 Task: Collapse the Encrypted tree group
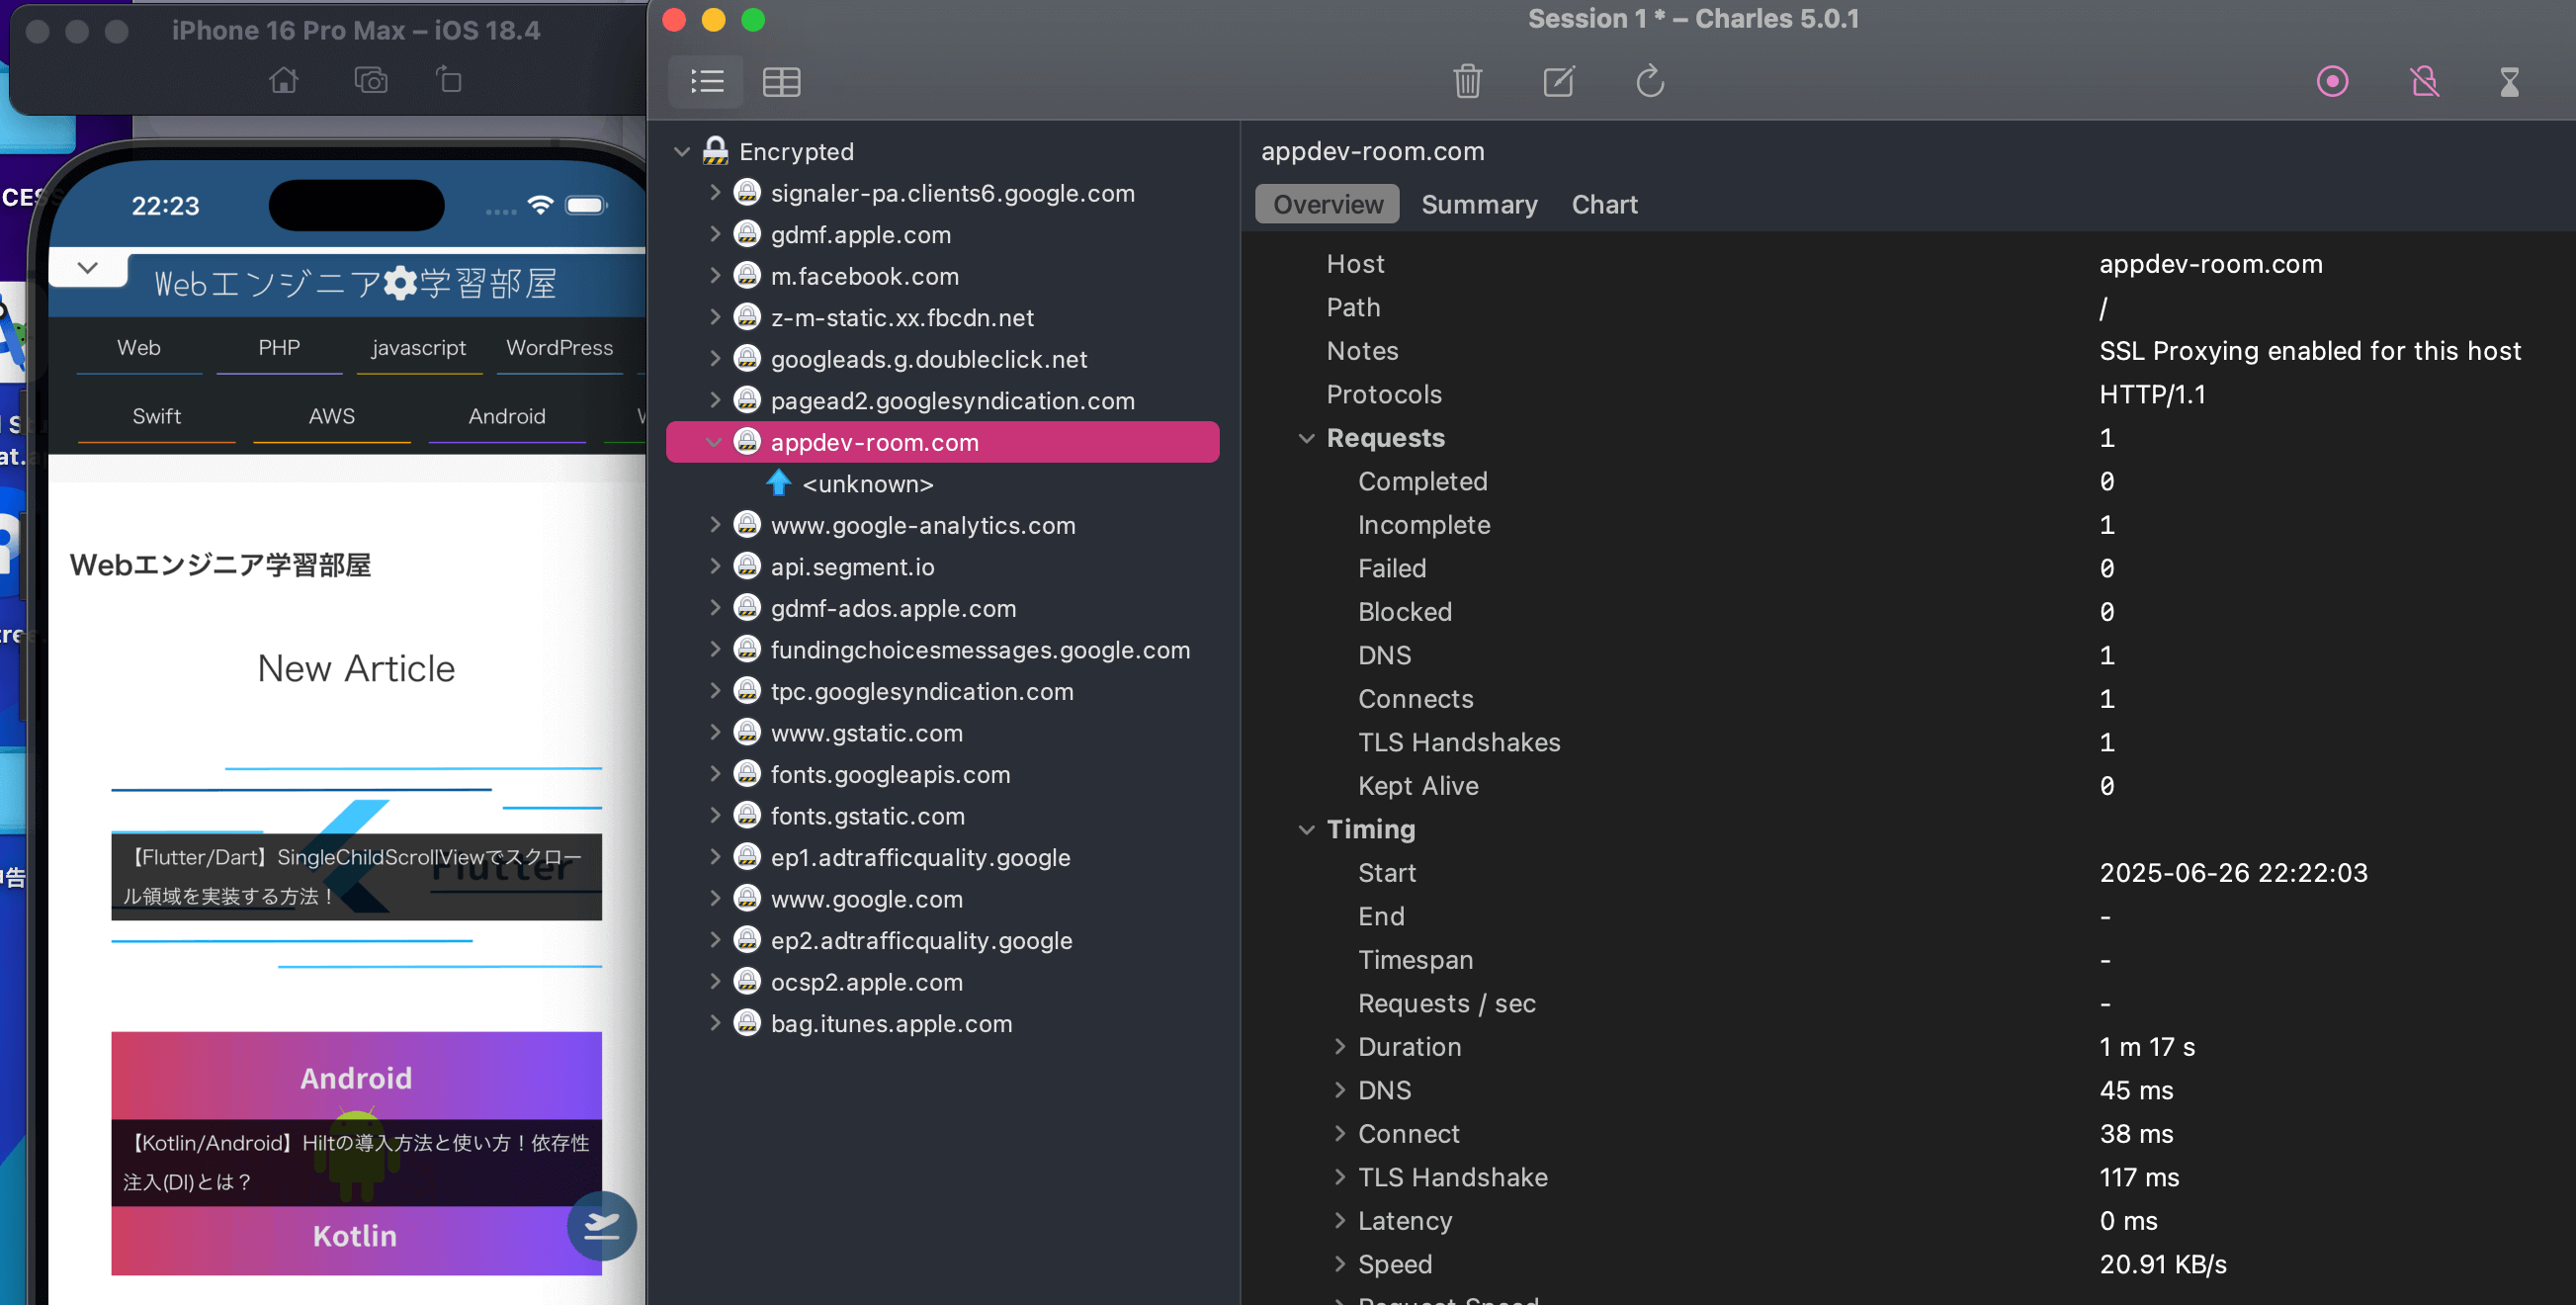point(682,152)
